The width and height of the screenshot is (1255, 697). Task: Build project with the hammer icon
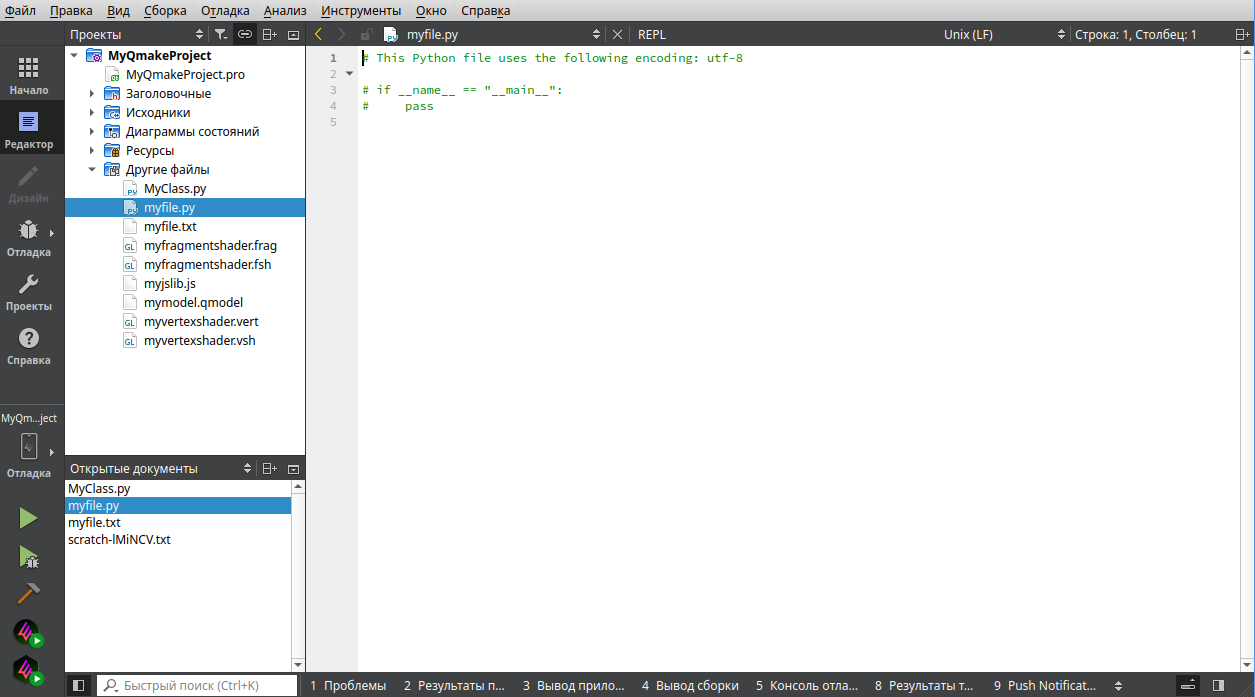pos(28,593)
